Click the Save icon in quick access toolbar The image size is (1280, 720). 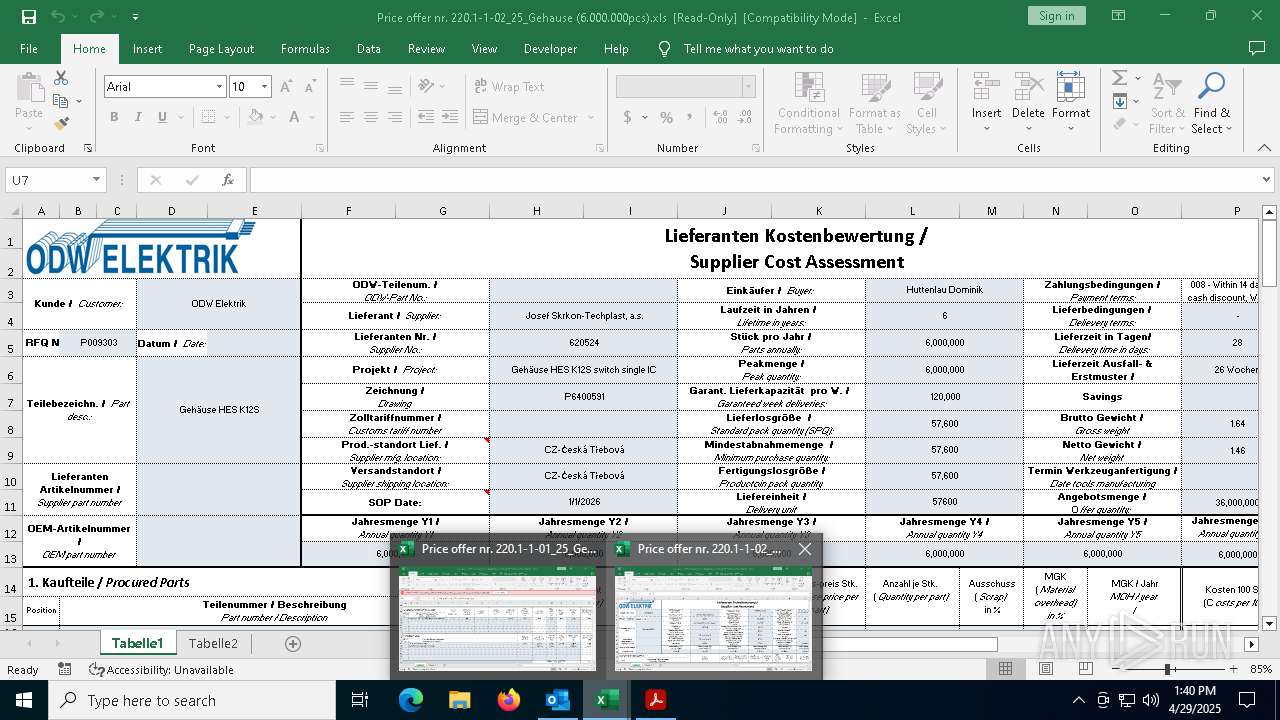coord(29,17)
